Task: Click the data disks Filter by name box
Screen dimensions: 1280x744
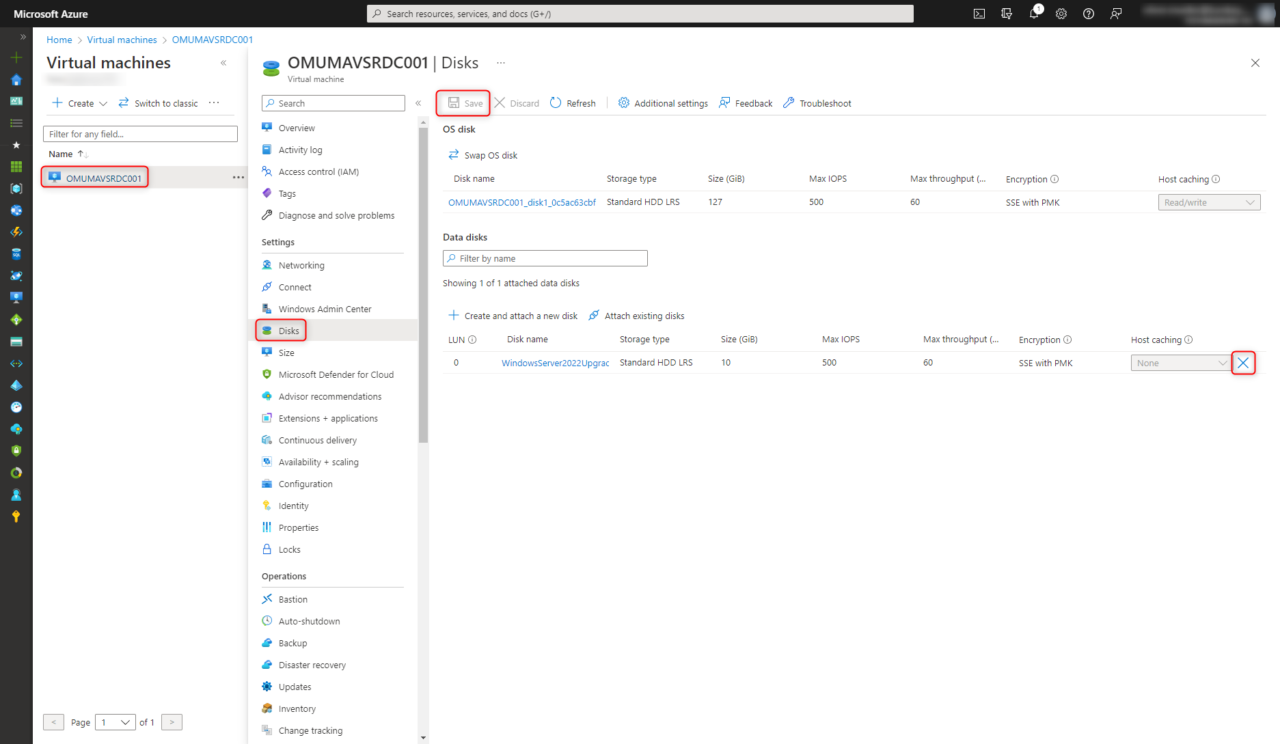Action: (x=545, y=258)
